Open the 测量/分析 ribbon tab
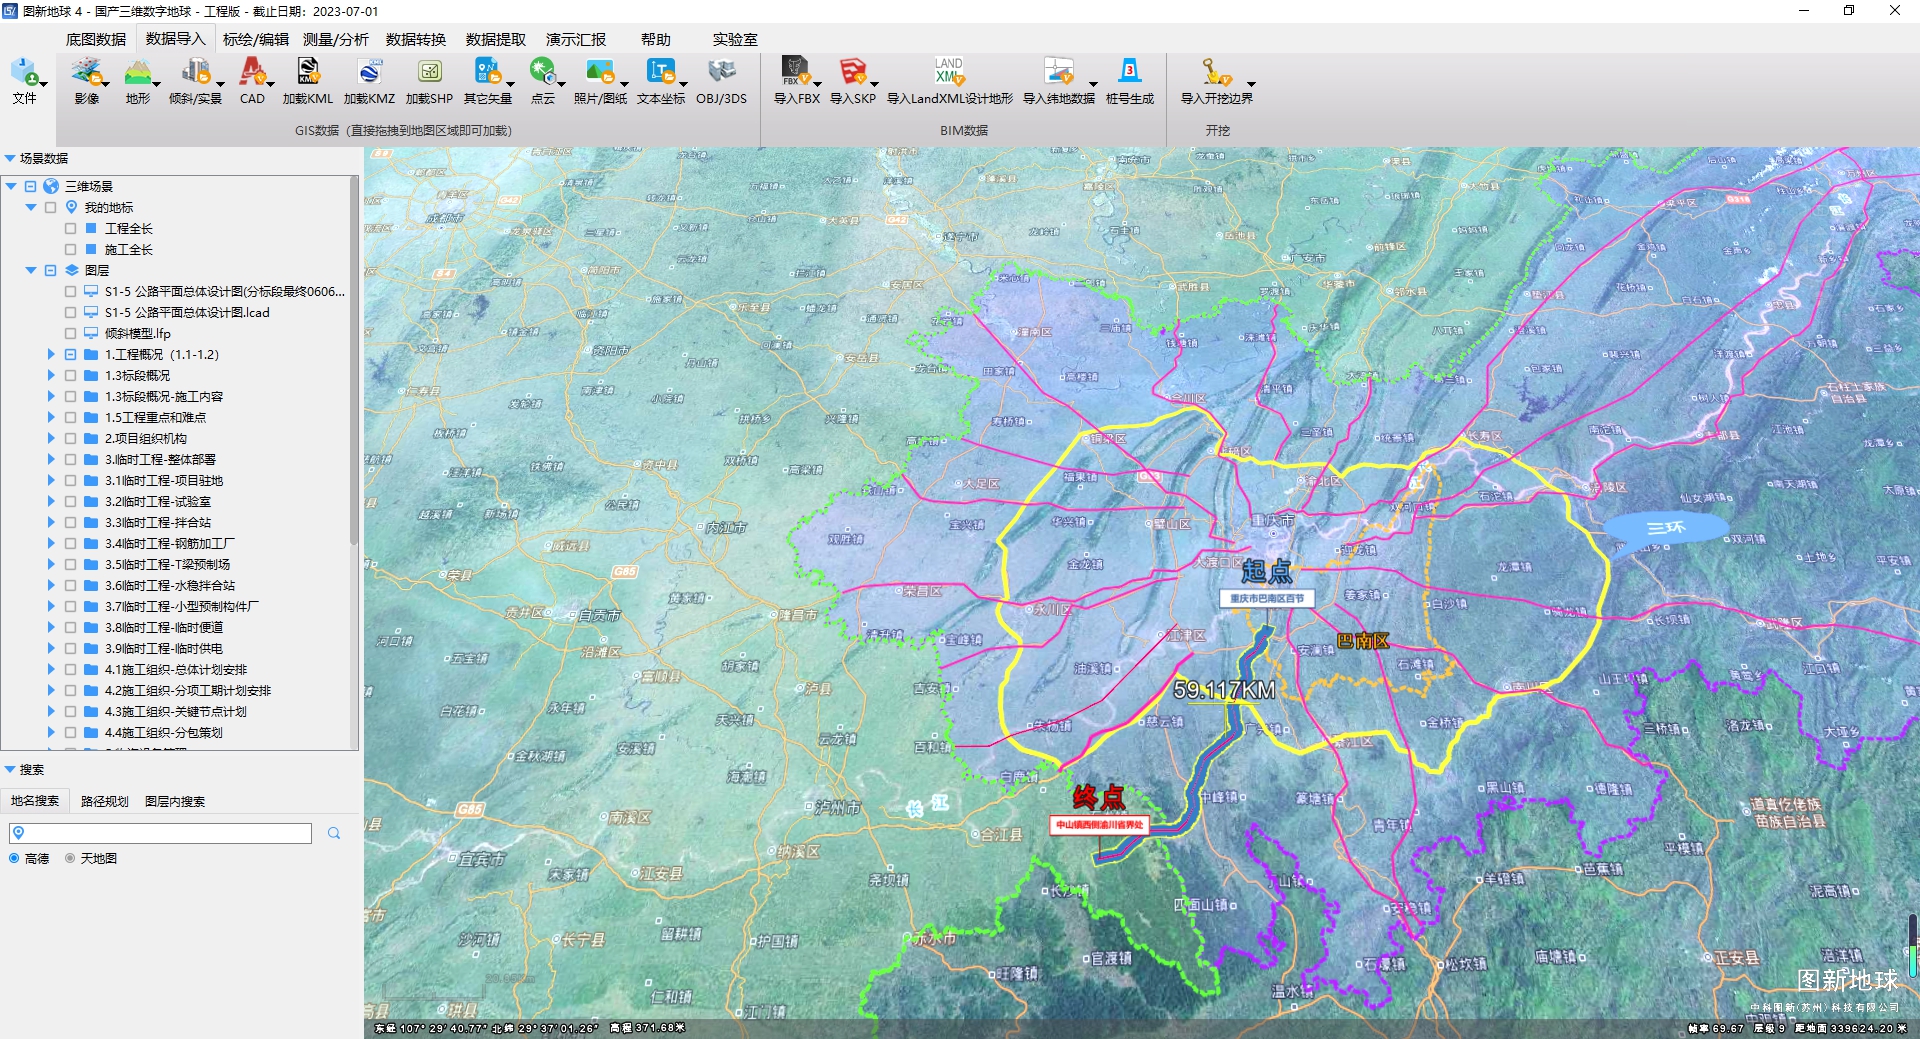This screenshot has height=1039, width=1920. pos(336,39)
